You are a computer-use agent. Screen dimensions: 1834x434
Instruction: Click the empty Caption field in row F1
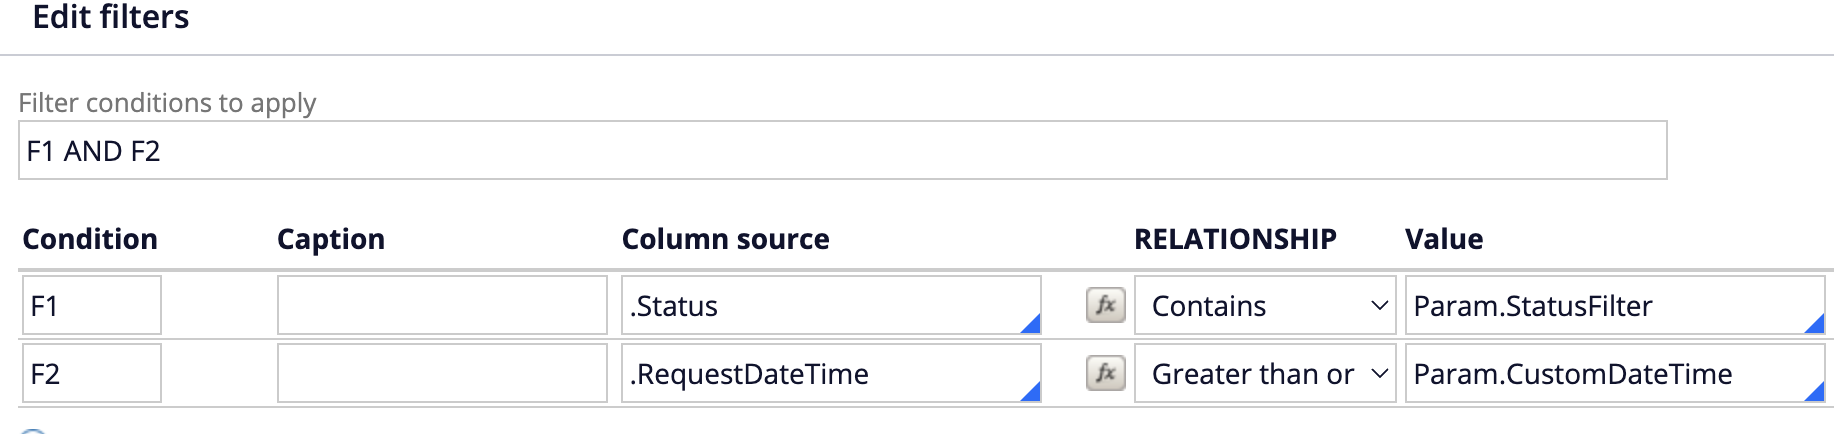pyautogui.click(x=441, y=305)
